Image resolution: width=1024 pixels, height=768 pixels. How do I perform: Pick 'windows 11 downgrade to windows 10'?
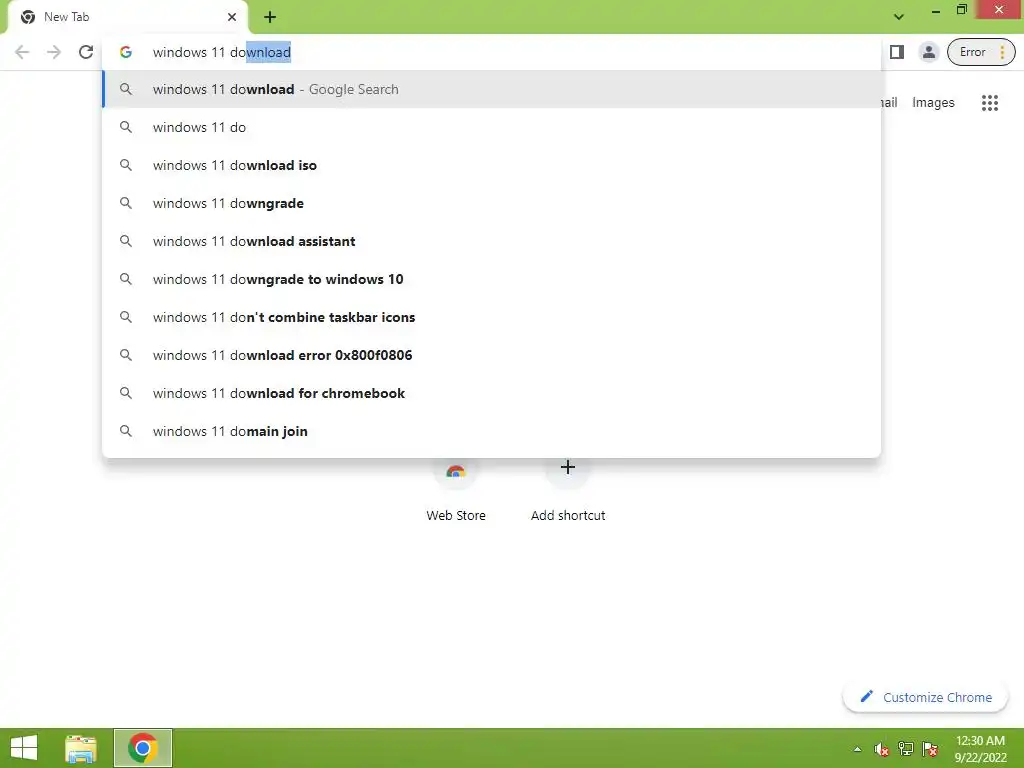492,279
